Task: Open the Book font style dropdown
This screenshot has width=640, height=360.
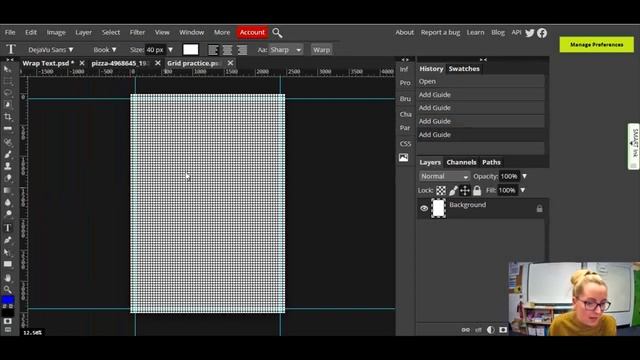Action: [105, 50]
